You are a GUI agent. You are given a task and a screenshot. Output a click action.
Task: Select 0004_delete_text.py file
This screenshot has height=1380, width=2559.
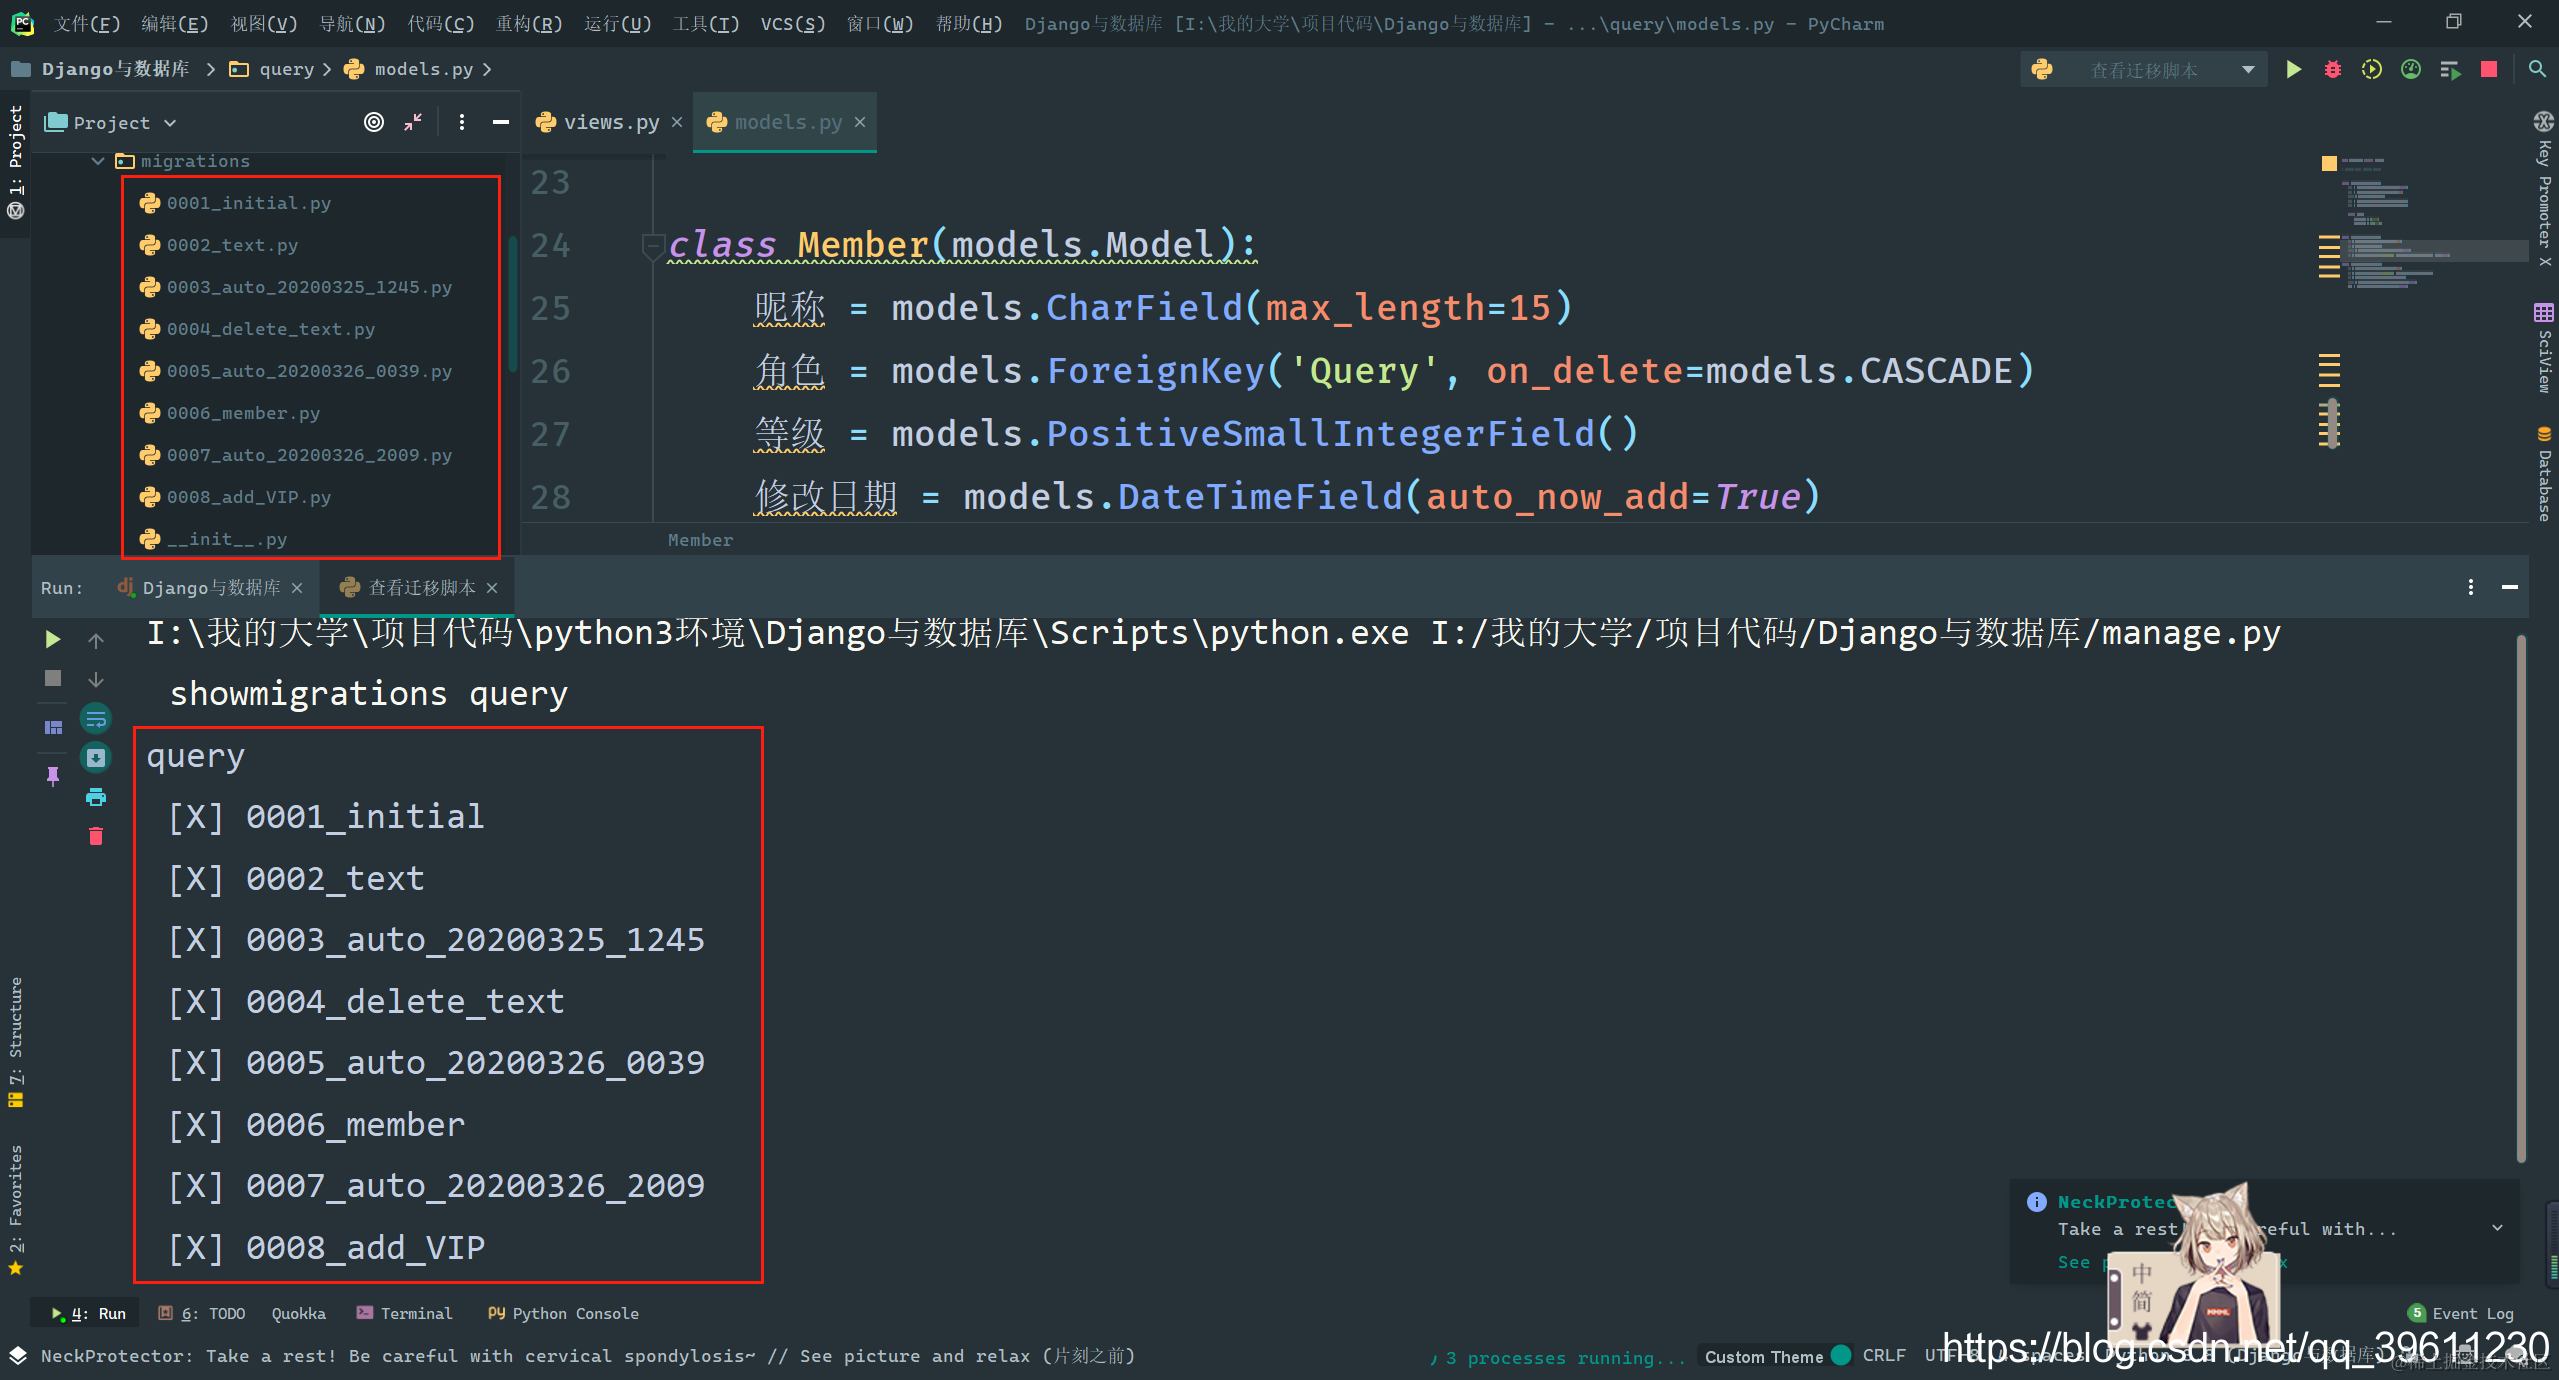coord(270,329)
